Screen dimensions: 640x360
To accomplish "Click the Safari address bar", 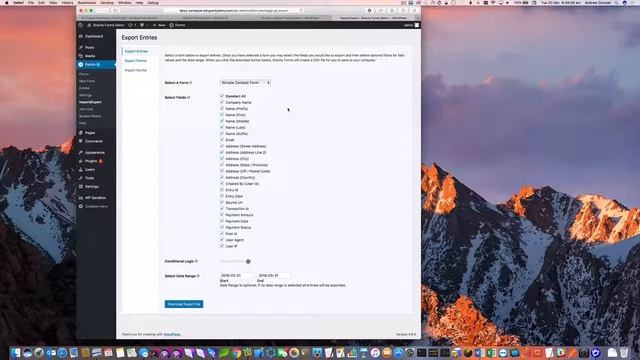I will coord(233,11).
